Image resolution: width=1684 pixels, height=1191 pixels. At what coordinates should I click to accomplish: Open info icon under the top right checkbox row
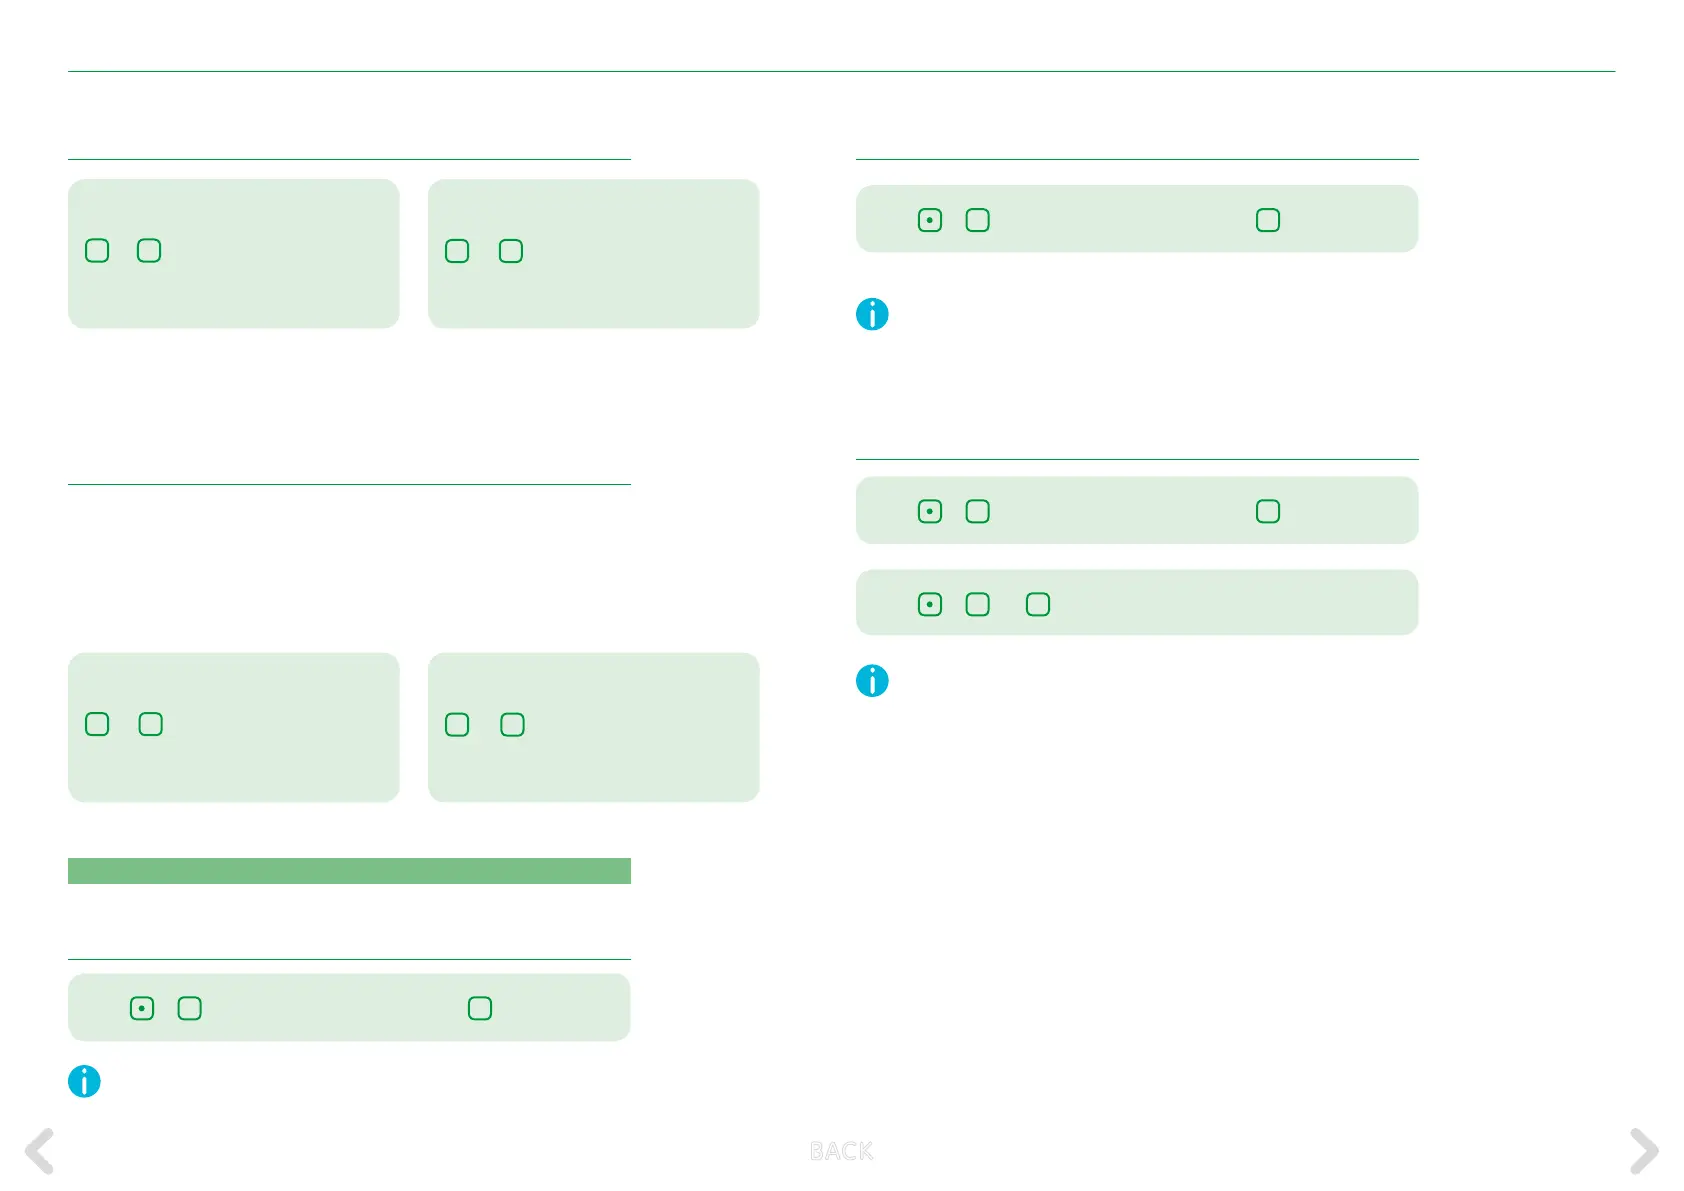[872, 314]
